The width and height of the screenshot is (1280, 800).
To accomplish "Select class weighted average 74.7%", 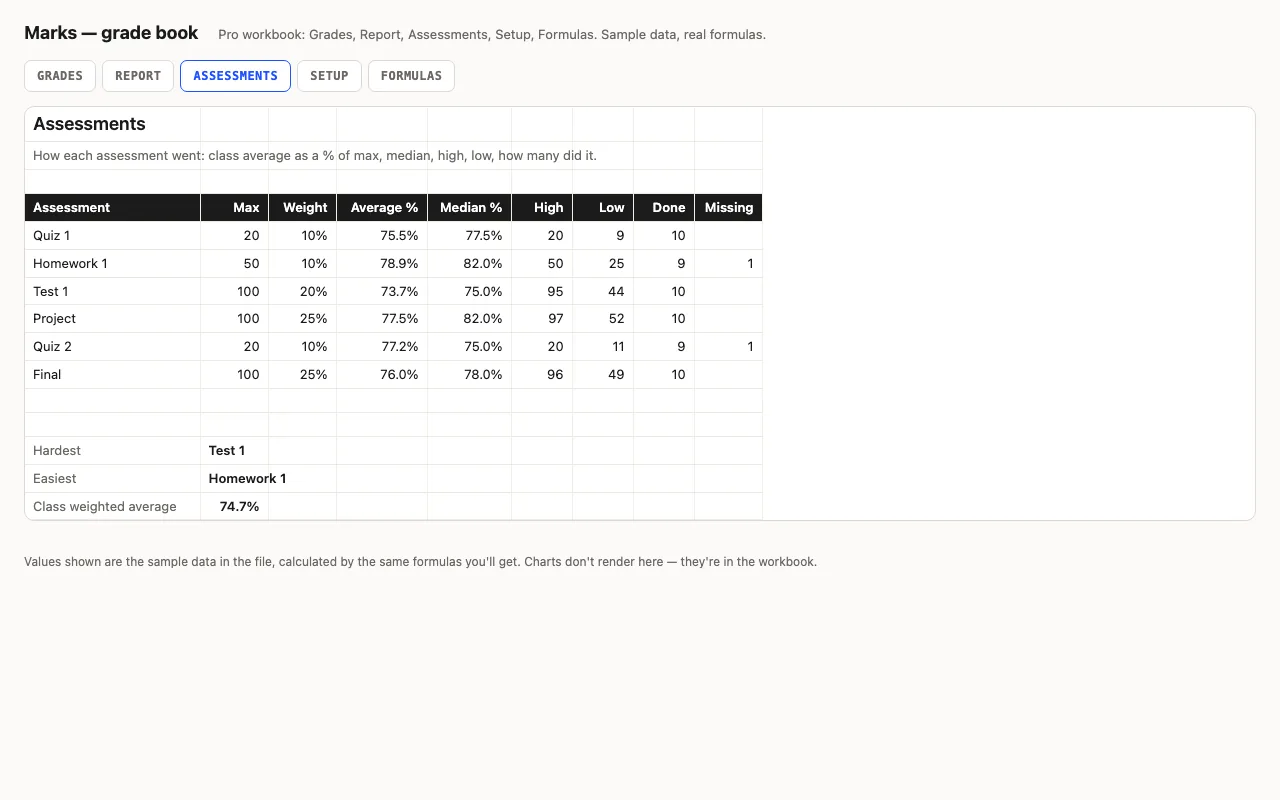I will tap(235, 507).
